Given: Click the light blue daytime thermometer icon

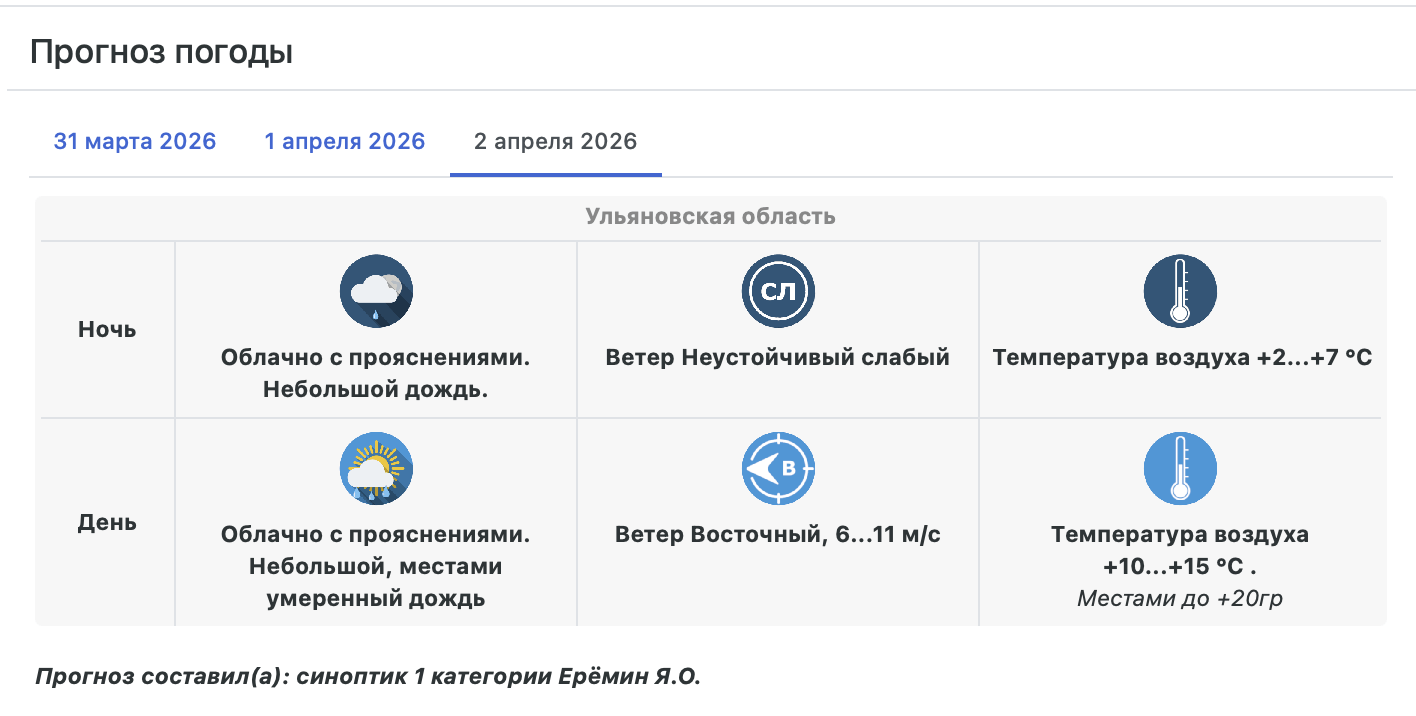Looking at the screenshot, I should pos(1180,468).
